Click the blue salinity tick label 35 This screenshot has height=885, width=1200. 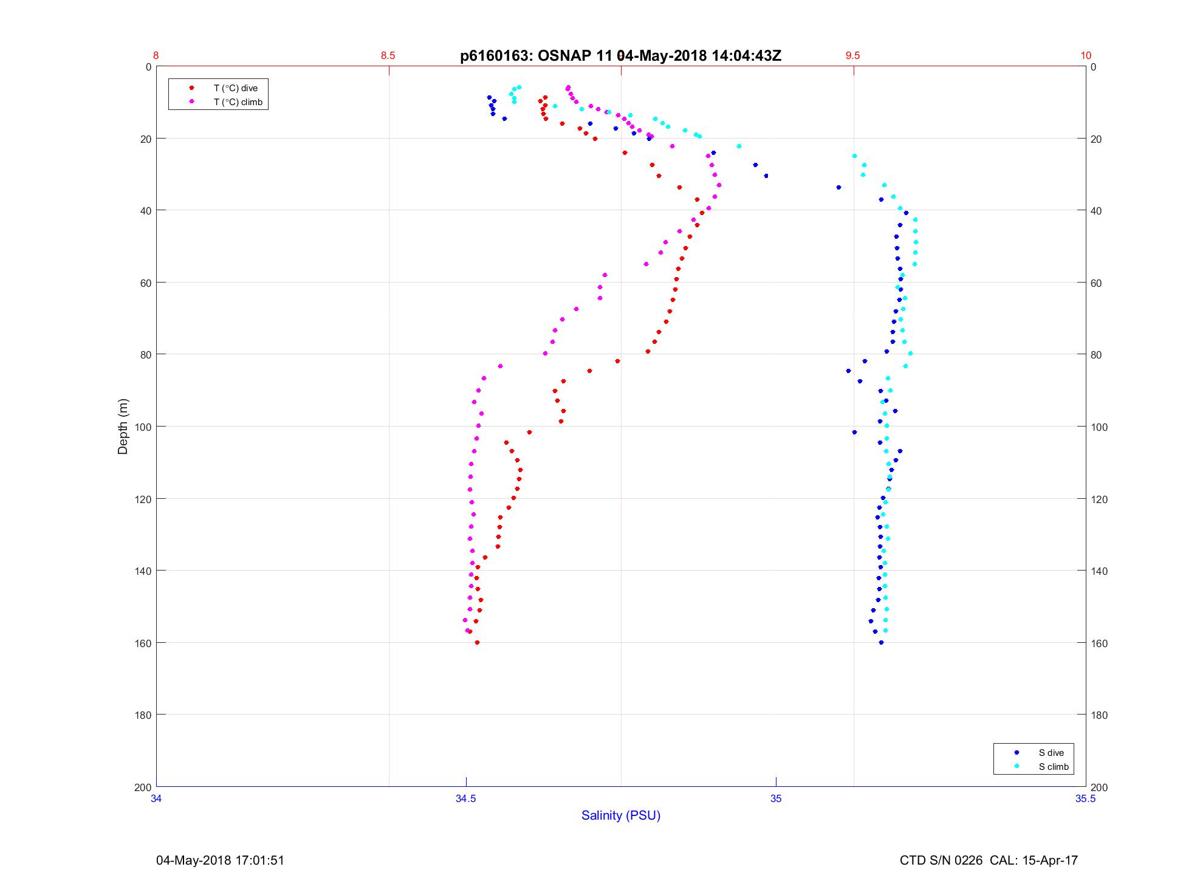tap(776, 798)
